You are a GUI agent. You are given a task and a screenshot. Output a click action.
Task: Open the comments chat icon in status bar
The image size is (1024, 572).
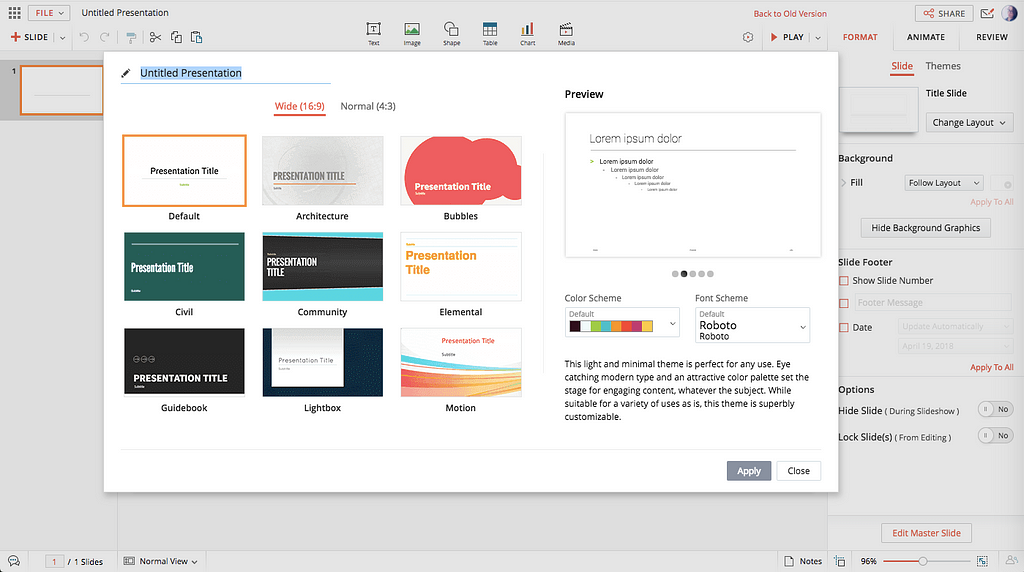(14, 561)
